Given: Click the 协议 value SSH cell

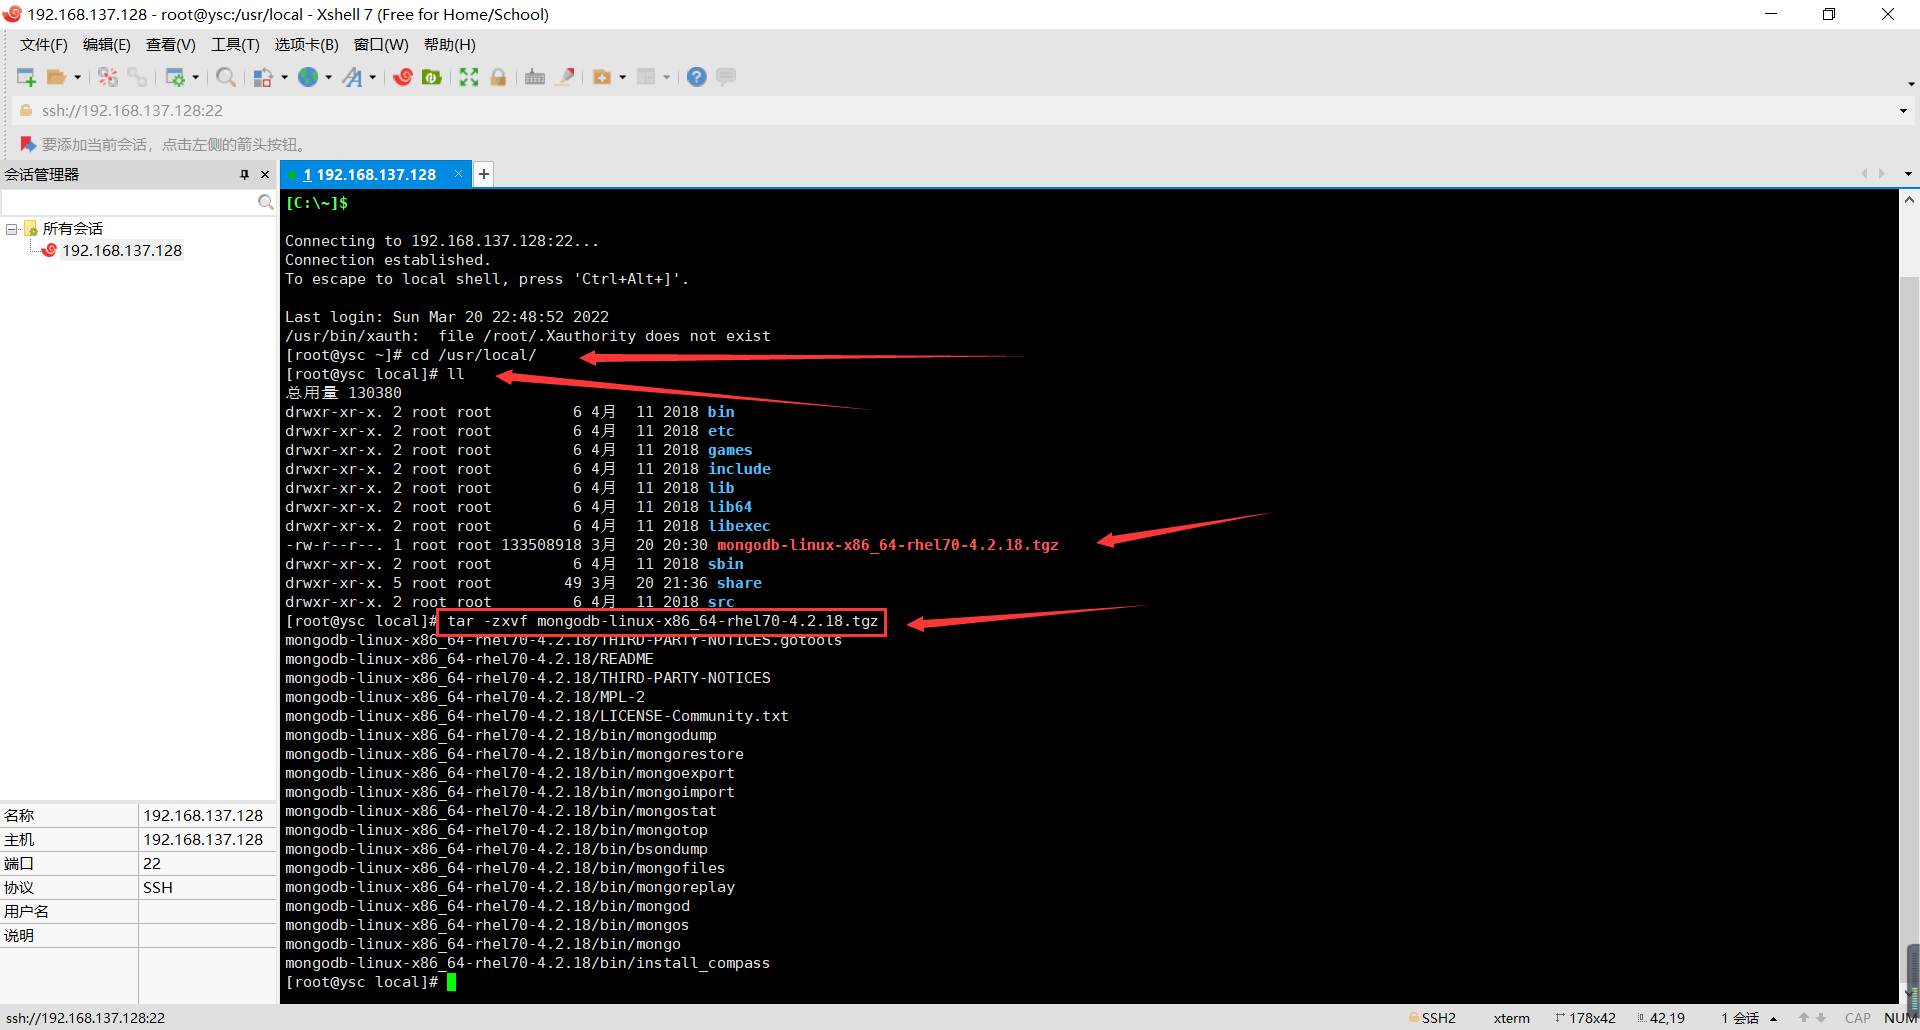Looking at the screenshot, I should pyautogui.click(x=207, y=888).
